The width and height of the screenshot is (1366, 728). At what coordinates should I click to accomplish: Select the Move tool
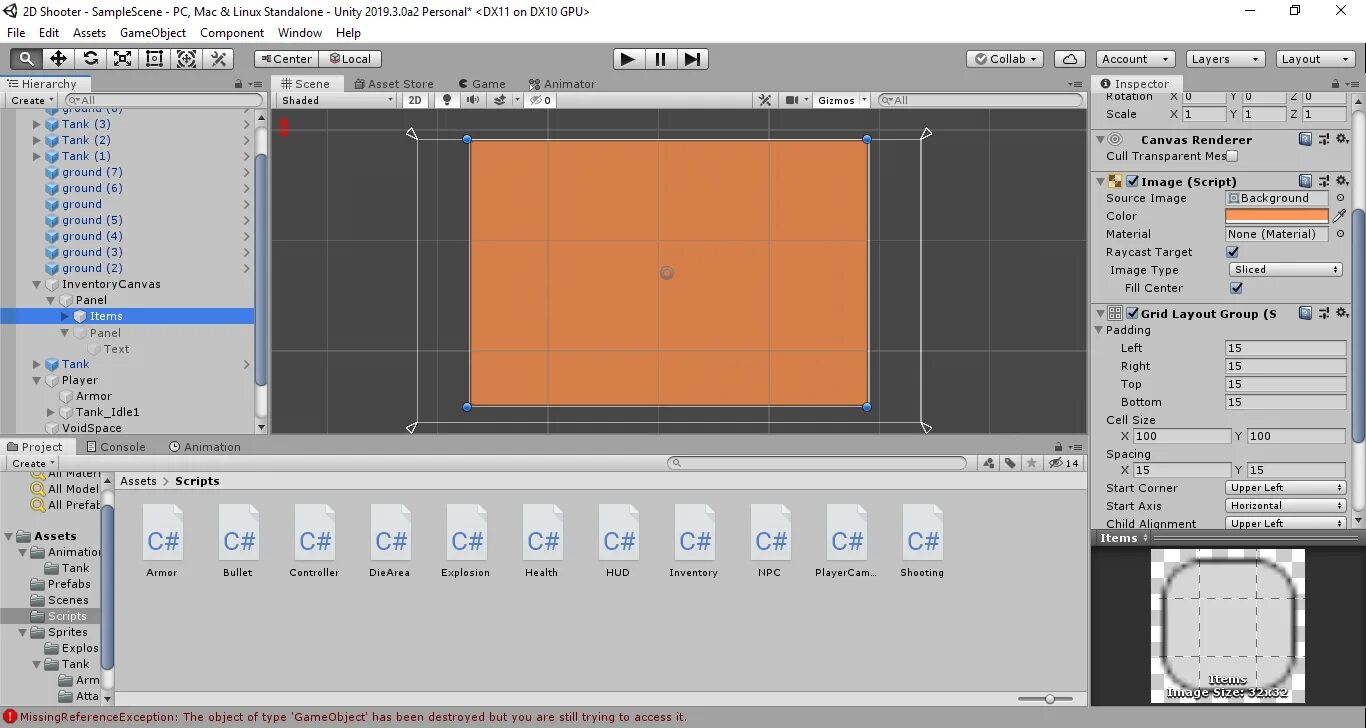pos(58,59)
